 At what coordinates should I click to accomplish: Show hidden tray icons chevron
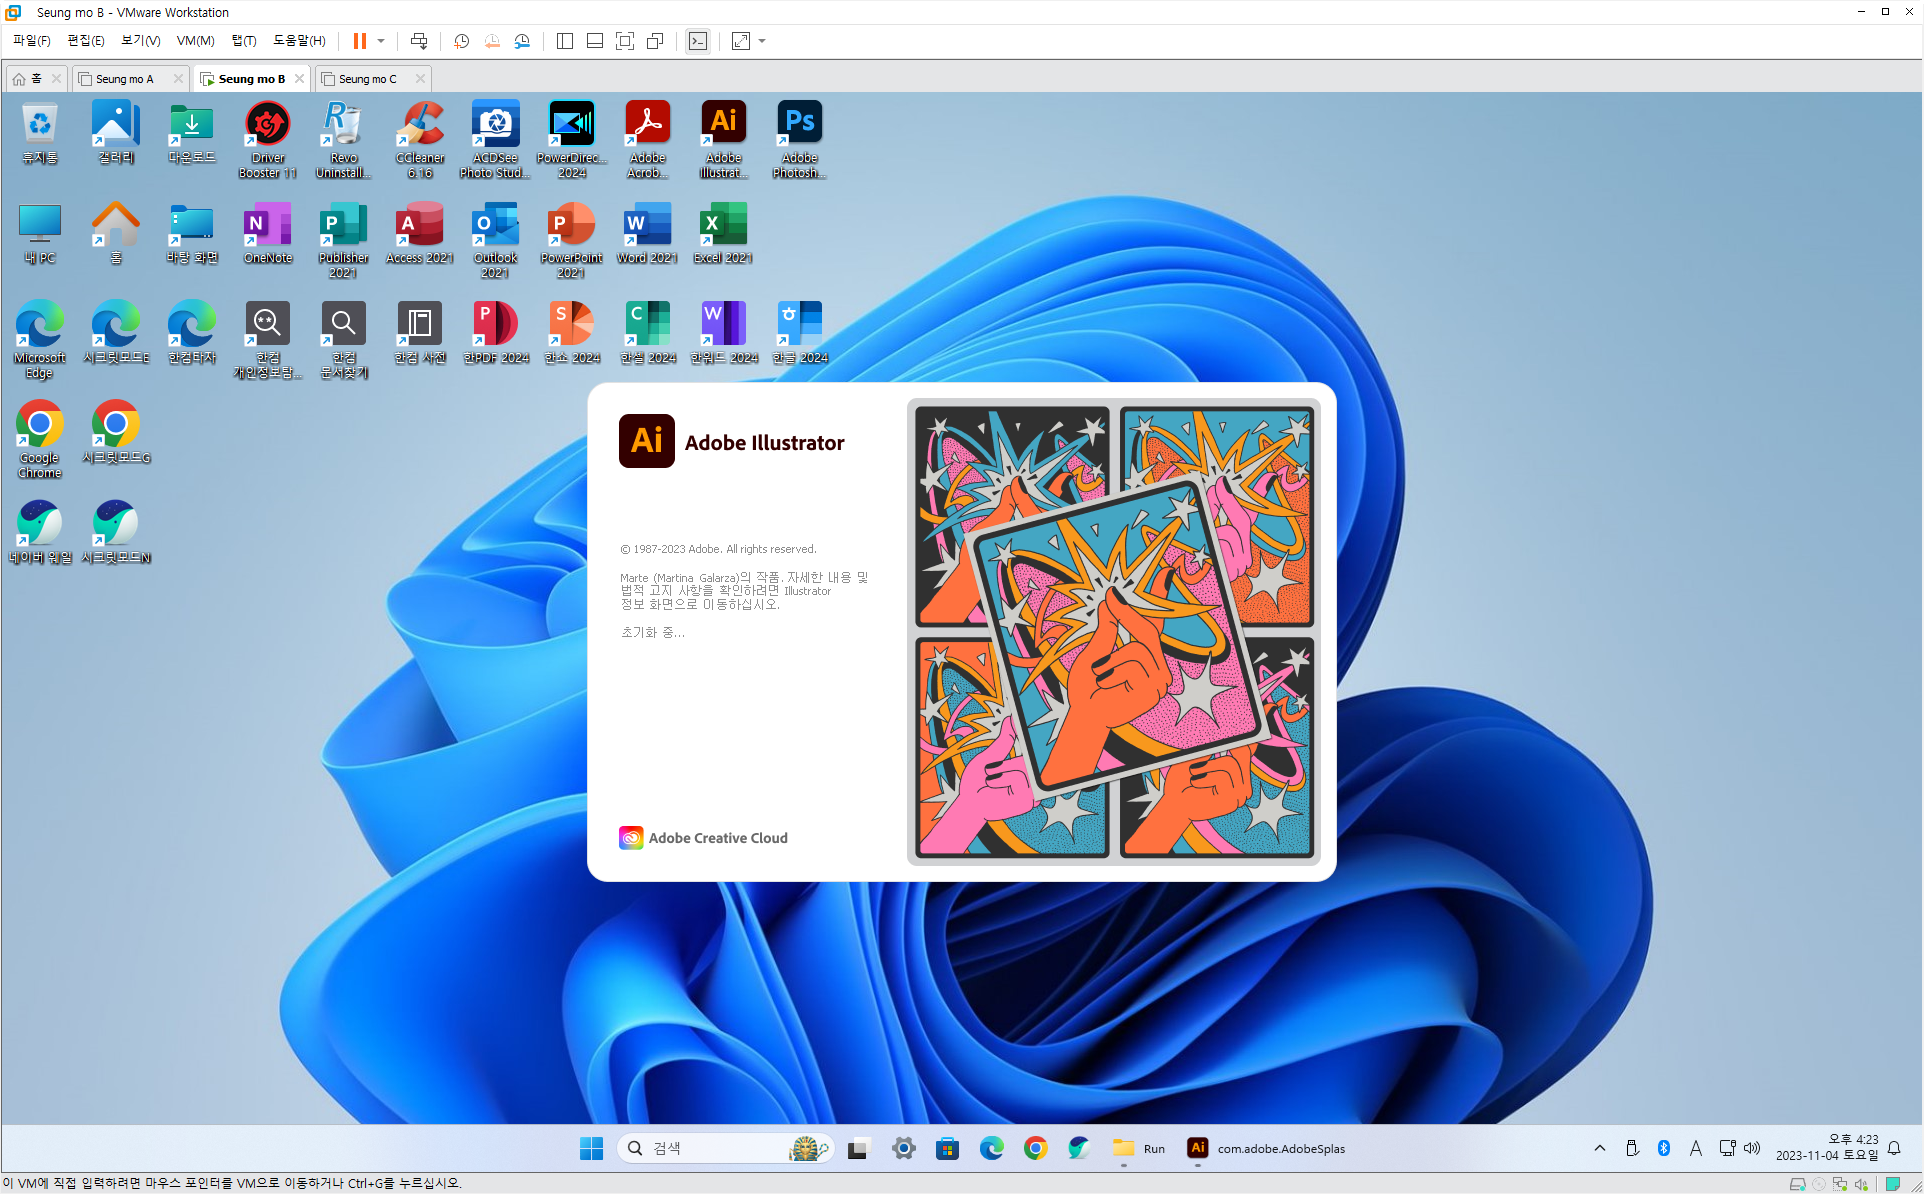pos(1600,1148)
